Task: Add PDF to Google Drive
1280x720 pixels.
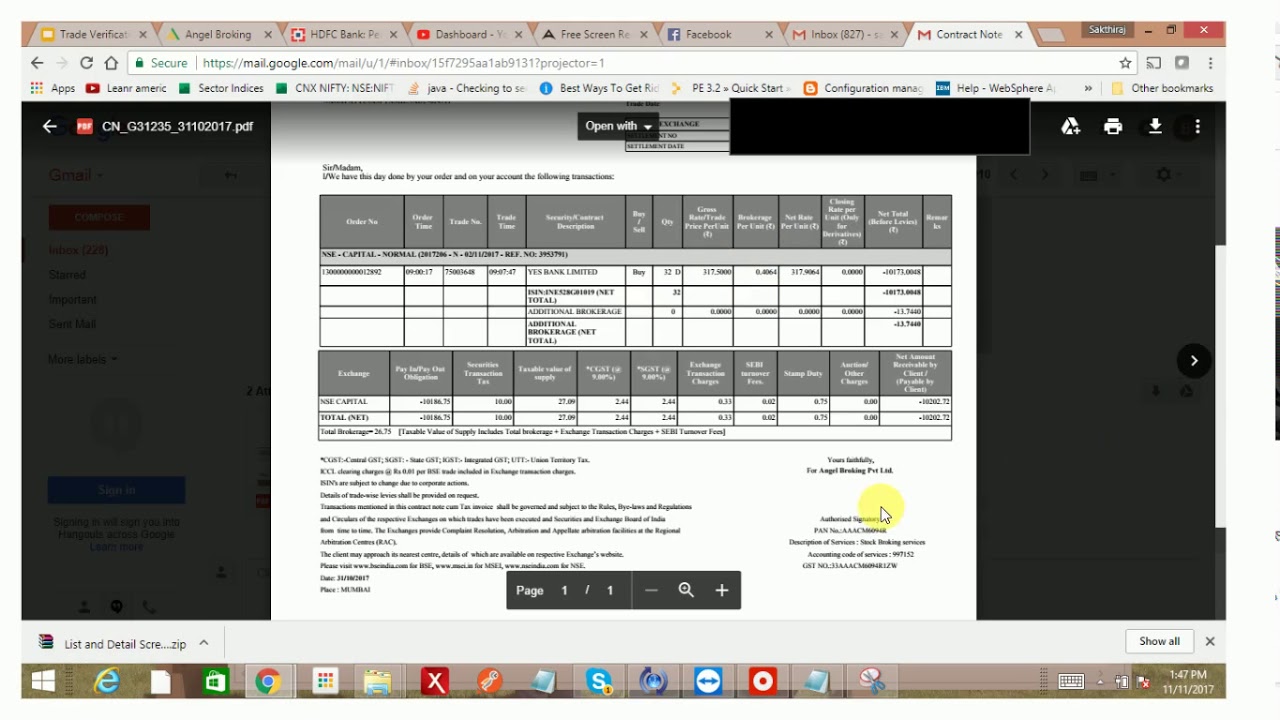Action: 1070,126
